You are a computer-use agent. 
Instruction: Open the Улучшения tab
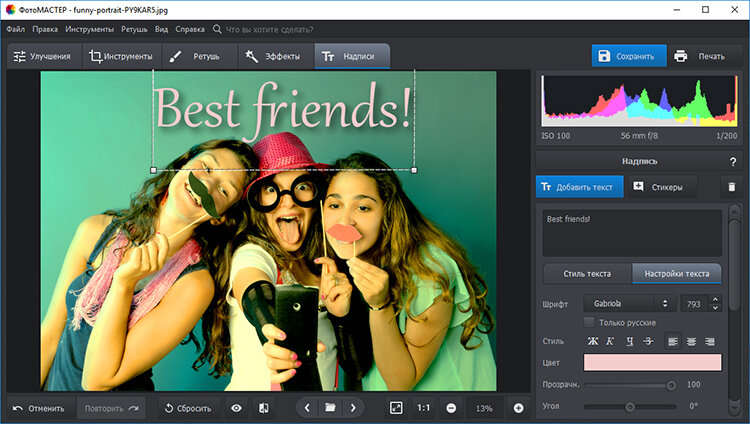[44, 56]
